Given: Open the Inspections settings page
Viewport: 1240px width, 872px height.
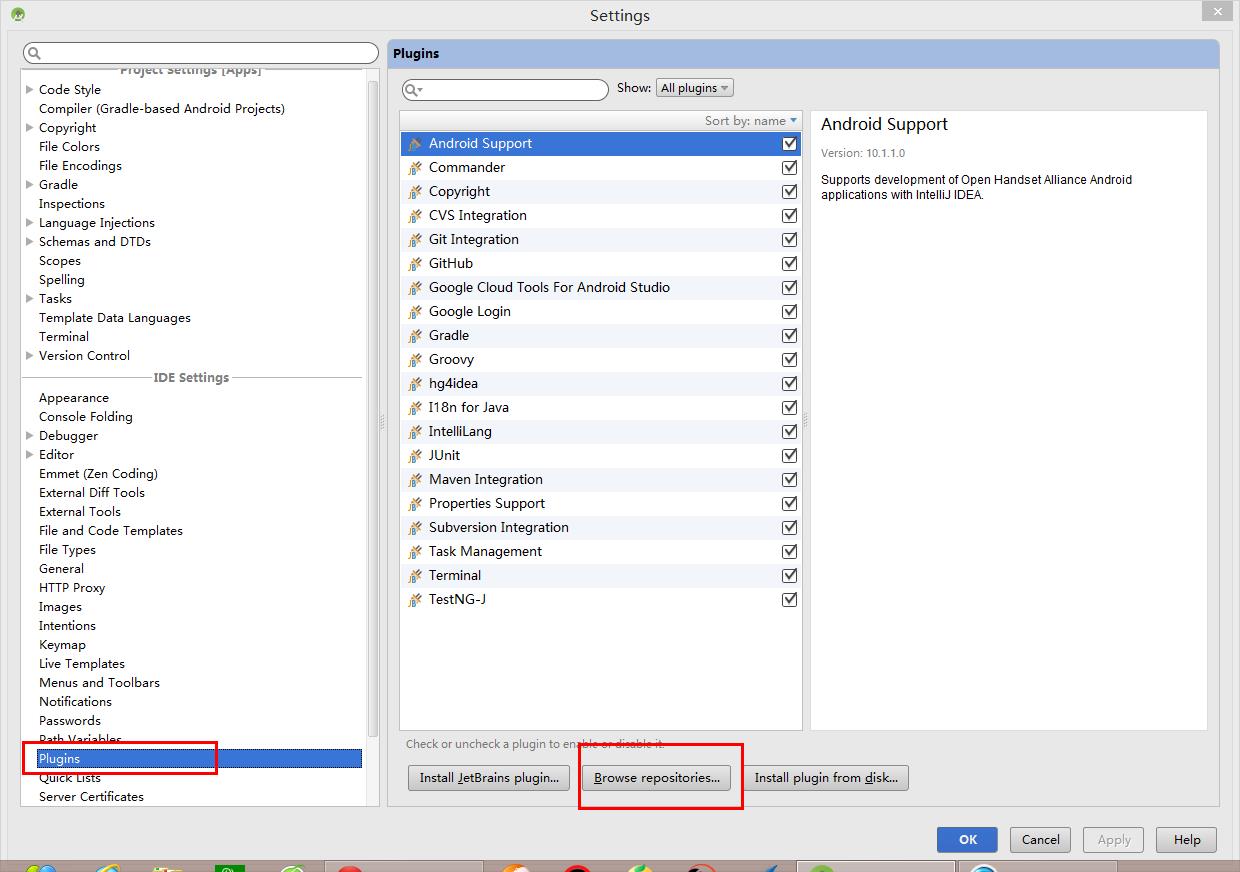Looking at the screenshot, I should click(72, 203).
